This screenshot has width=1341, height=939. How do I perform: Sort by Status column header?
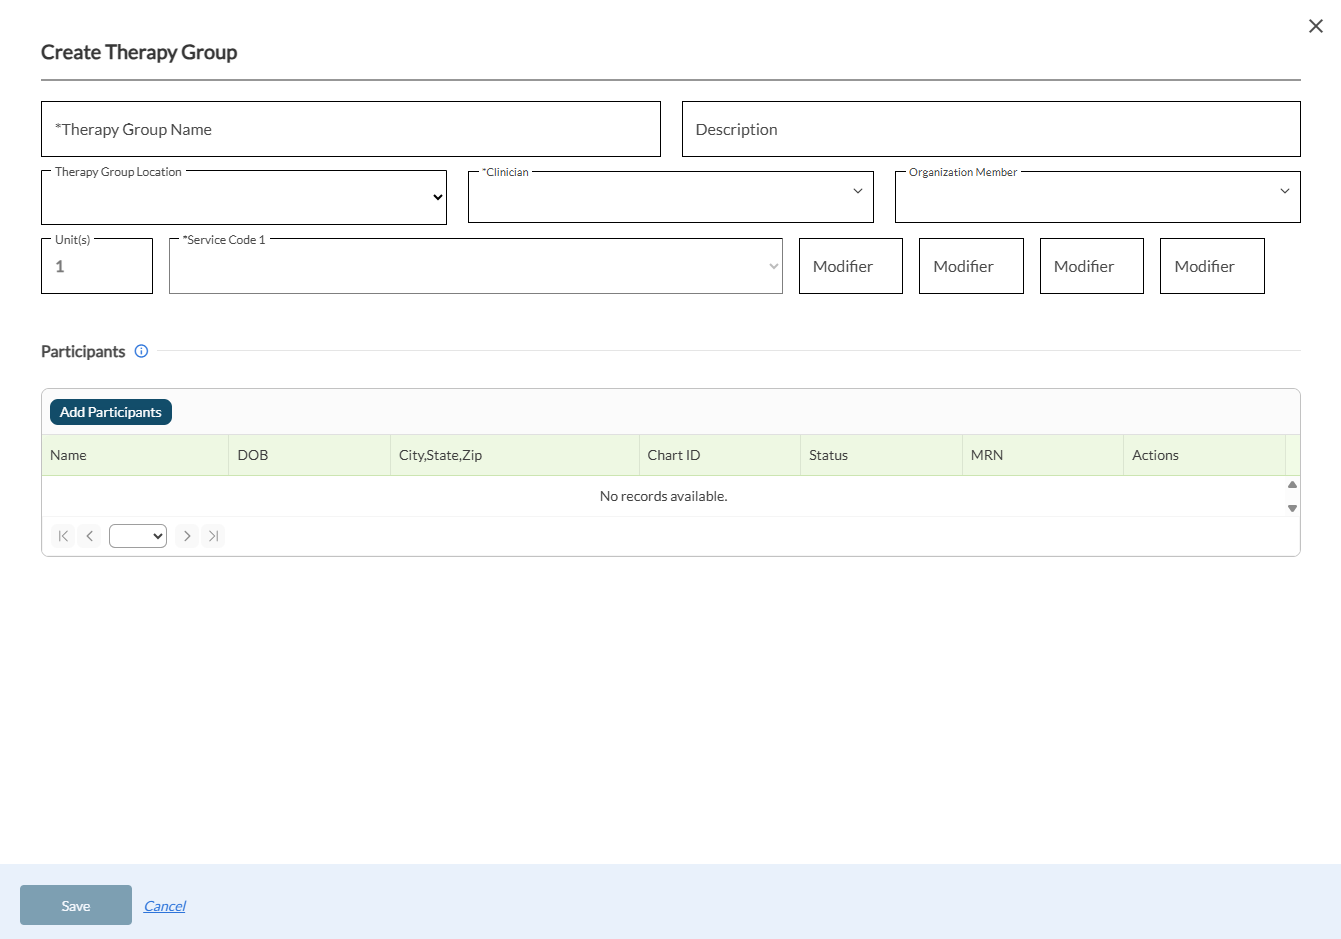(x=881, y=455)
